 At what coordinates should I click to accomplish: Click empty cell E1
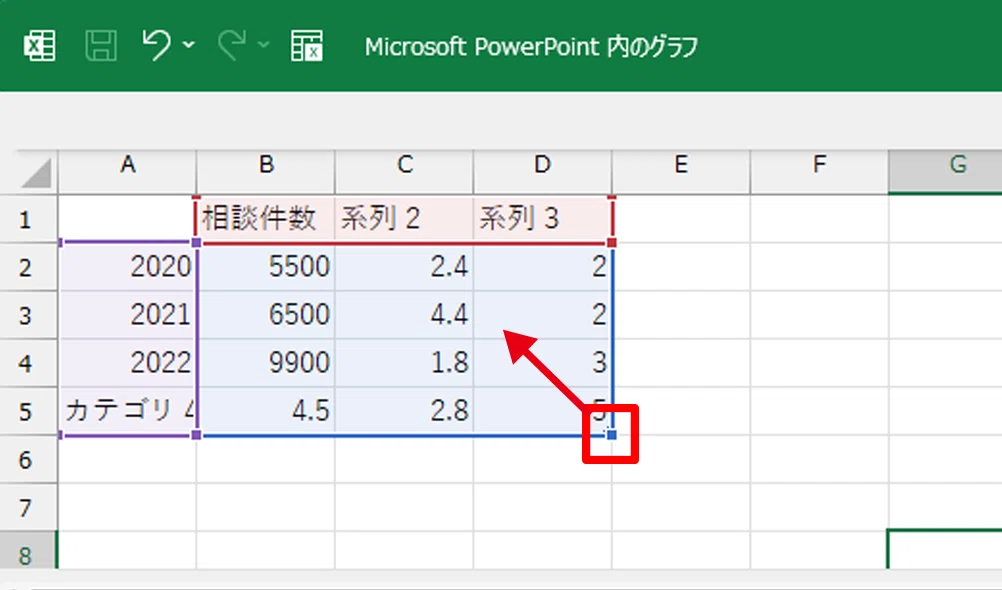[x=681, y=219]
